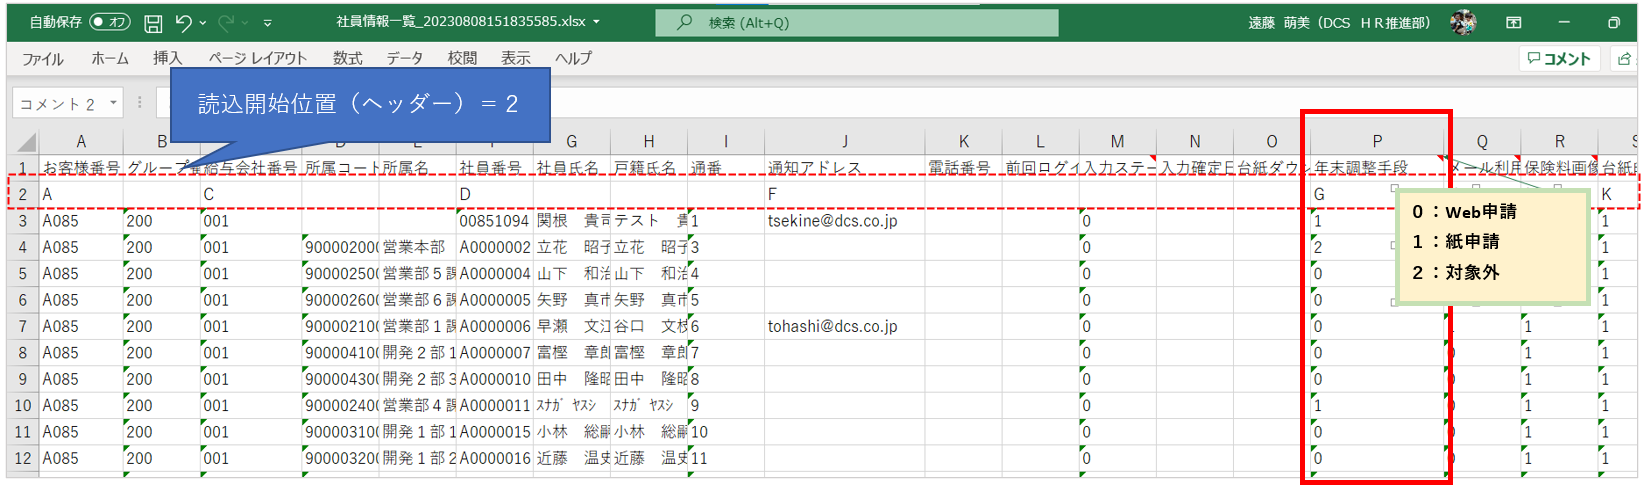
Task: Select column M header
Action: (x=1117, y=142)
